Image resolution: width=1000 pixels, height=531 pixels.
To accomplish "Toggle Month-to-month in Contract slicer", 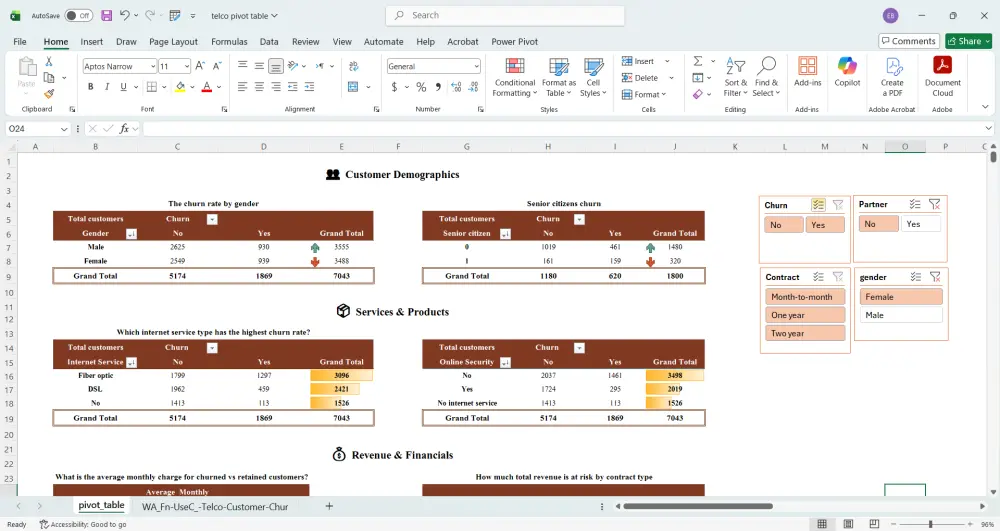I will tap(805, 296).
